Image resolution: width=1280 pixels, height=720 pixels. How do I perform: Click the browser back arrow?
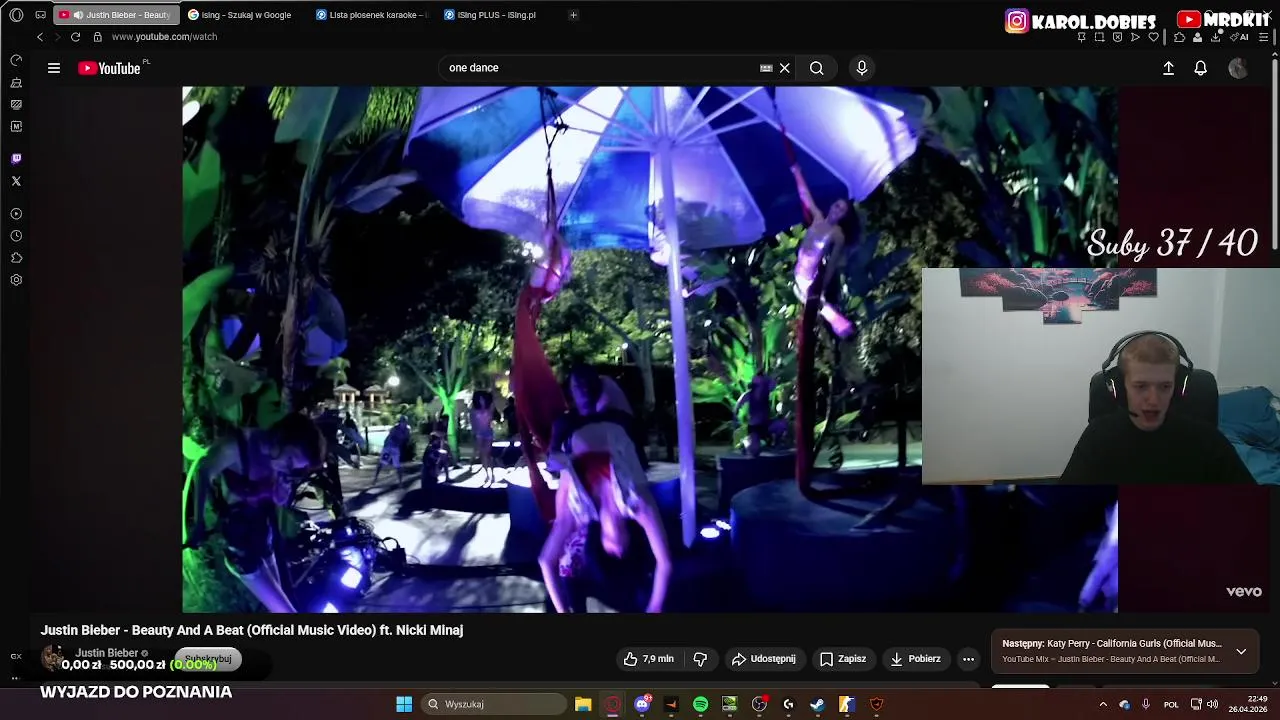click(x=40, y=37)
